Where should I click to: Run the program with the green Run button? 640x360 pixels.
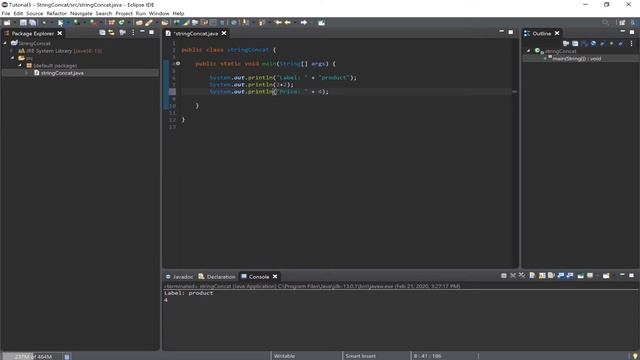(60, 23)
